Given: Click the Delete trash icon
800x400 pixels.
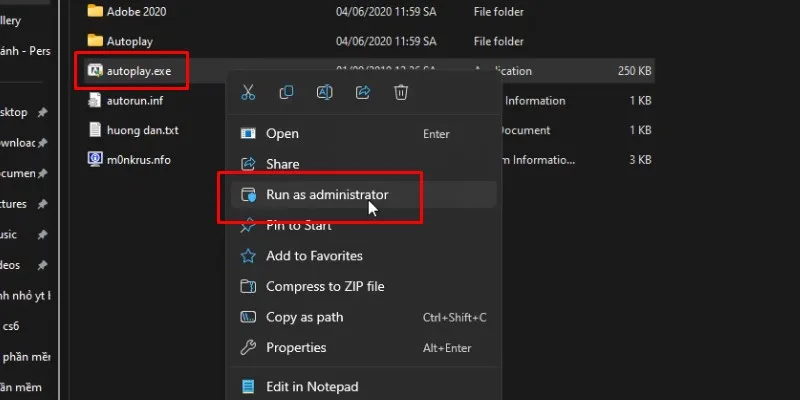Looking at the screenshot, I should coord(401,92).
